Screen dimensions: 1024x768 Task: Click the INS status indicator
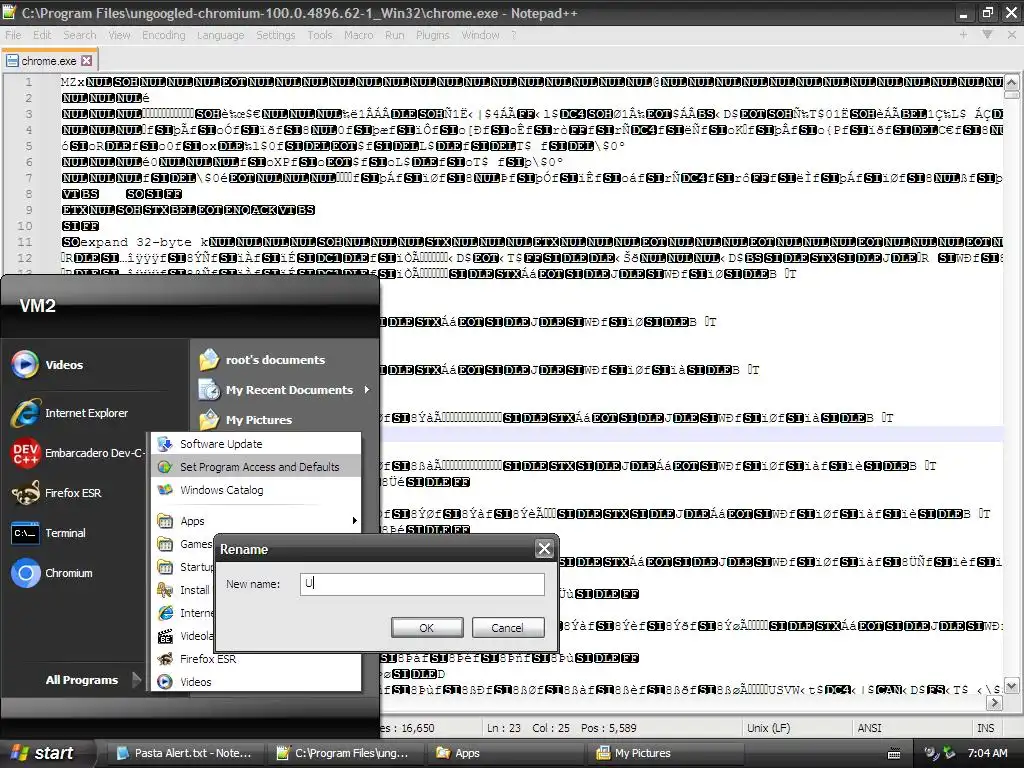(985, 728)
